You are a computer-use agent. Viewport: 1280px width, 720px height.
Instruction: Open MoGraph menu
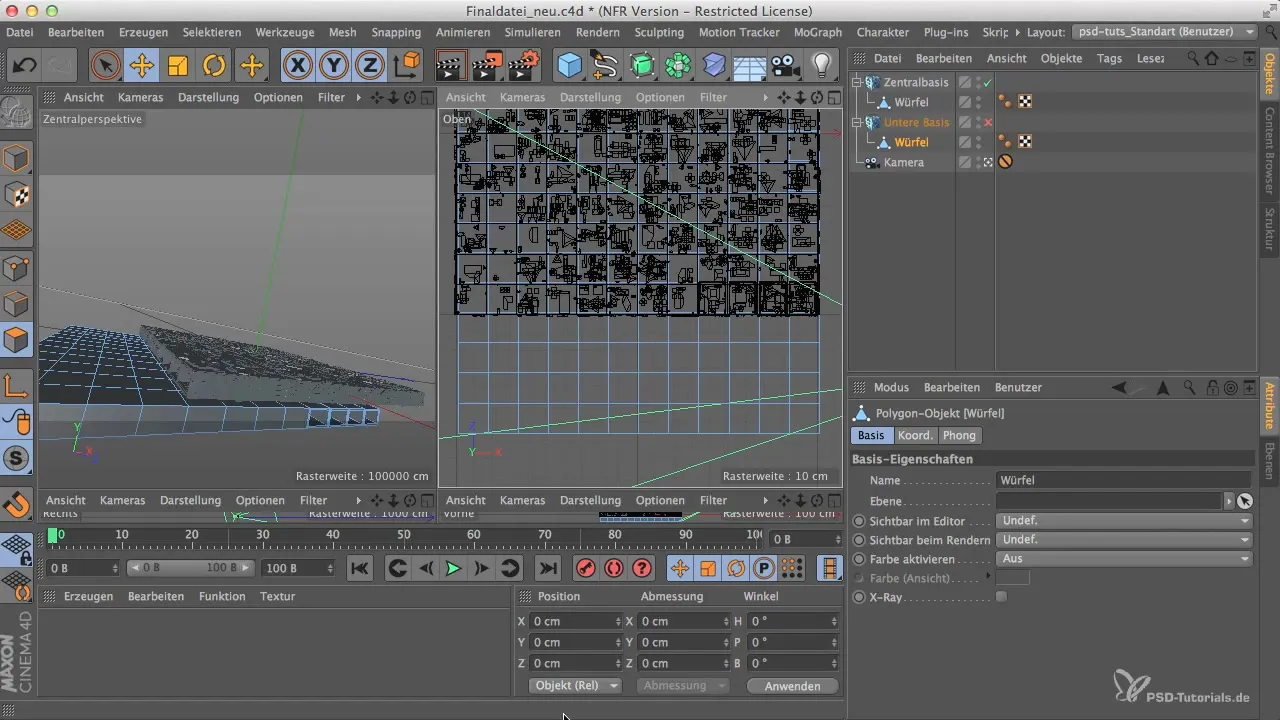pos(818,32)
